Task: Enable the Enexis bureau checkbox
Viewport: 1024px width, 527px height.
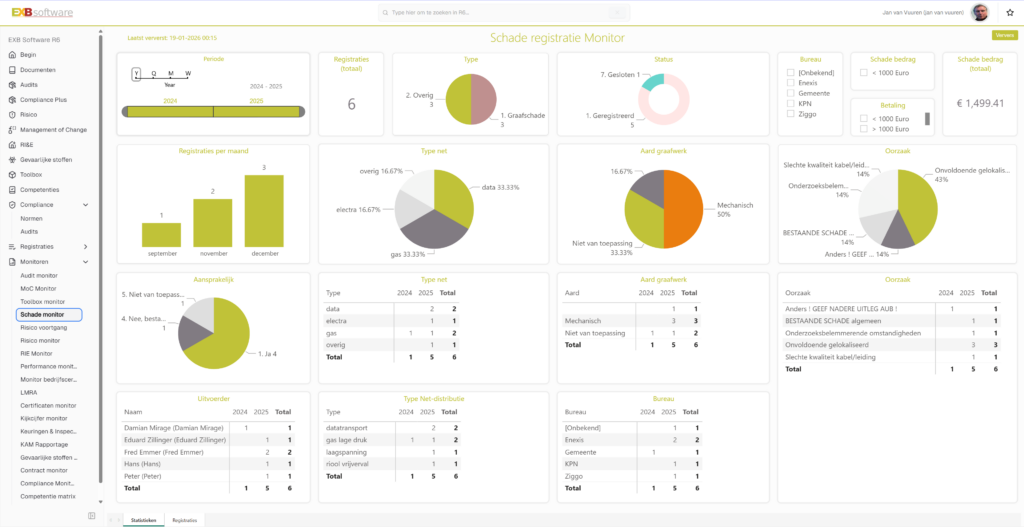Action: click(791, 83)
